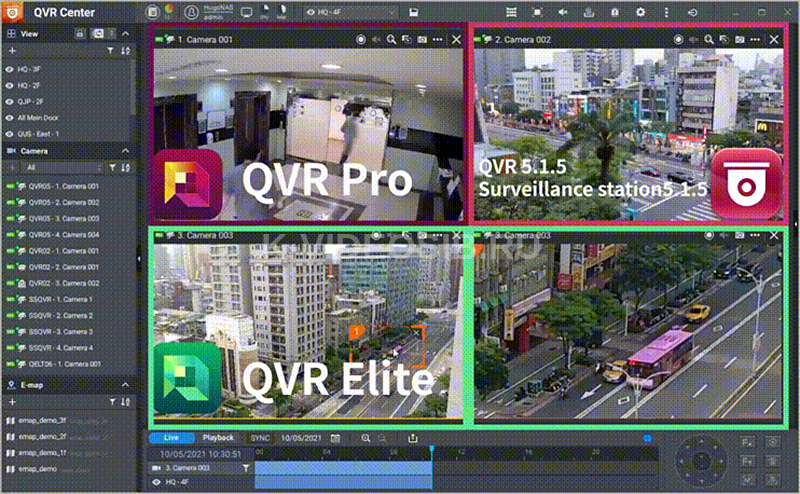Mute audio using top toolbar speaker icon
Screen dimensions: 800x494
pyautogui.click(x=563, y=11)
